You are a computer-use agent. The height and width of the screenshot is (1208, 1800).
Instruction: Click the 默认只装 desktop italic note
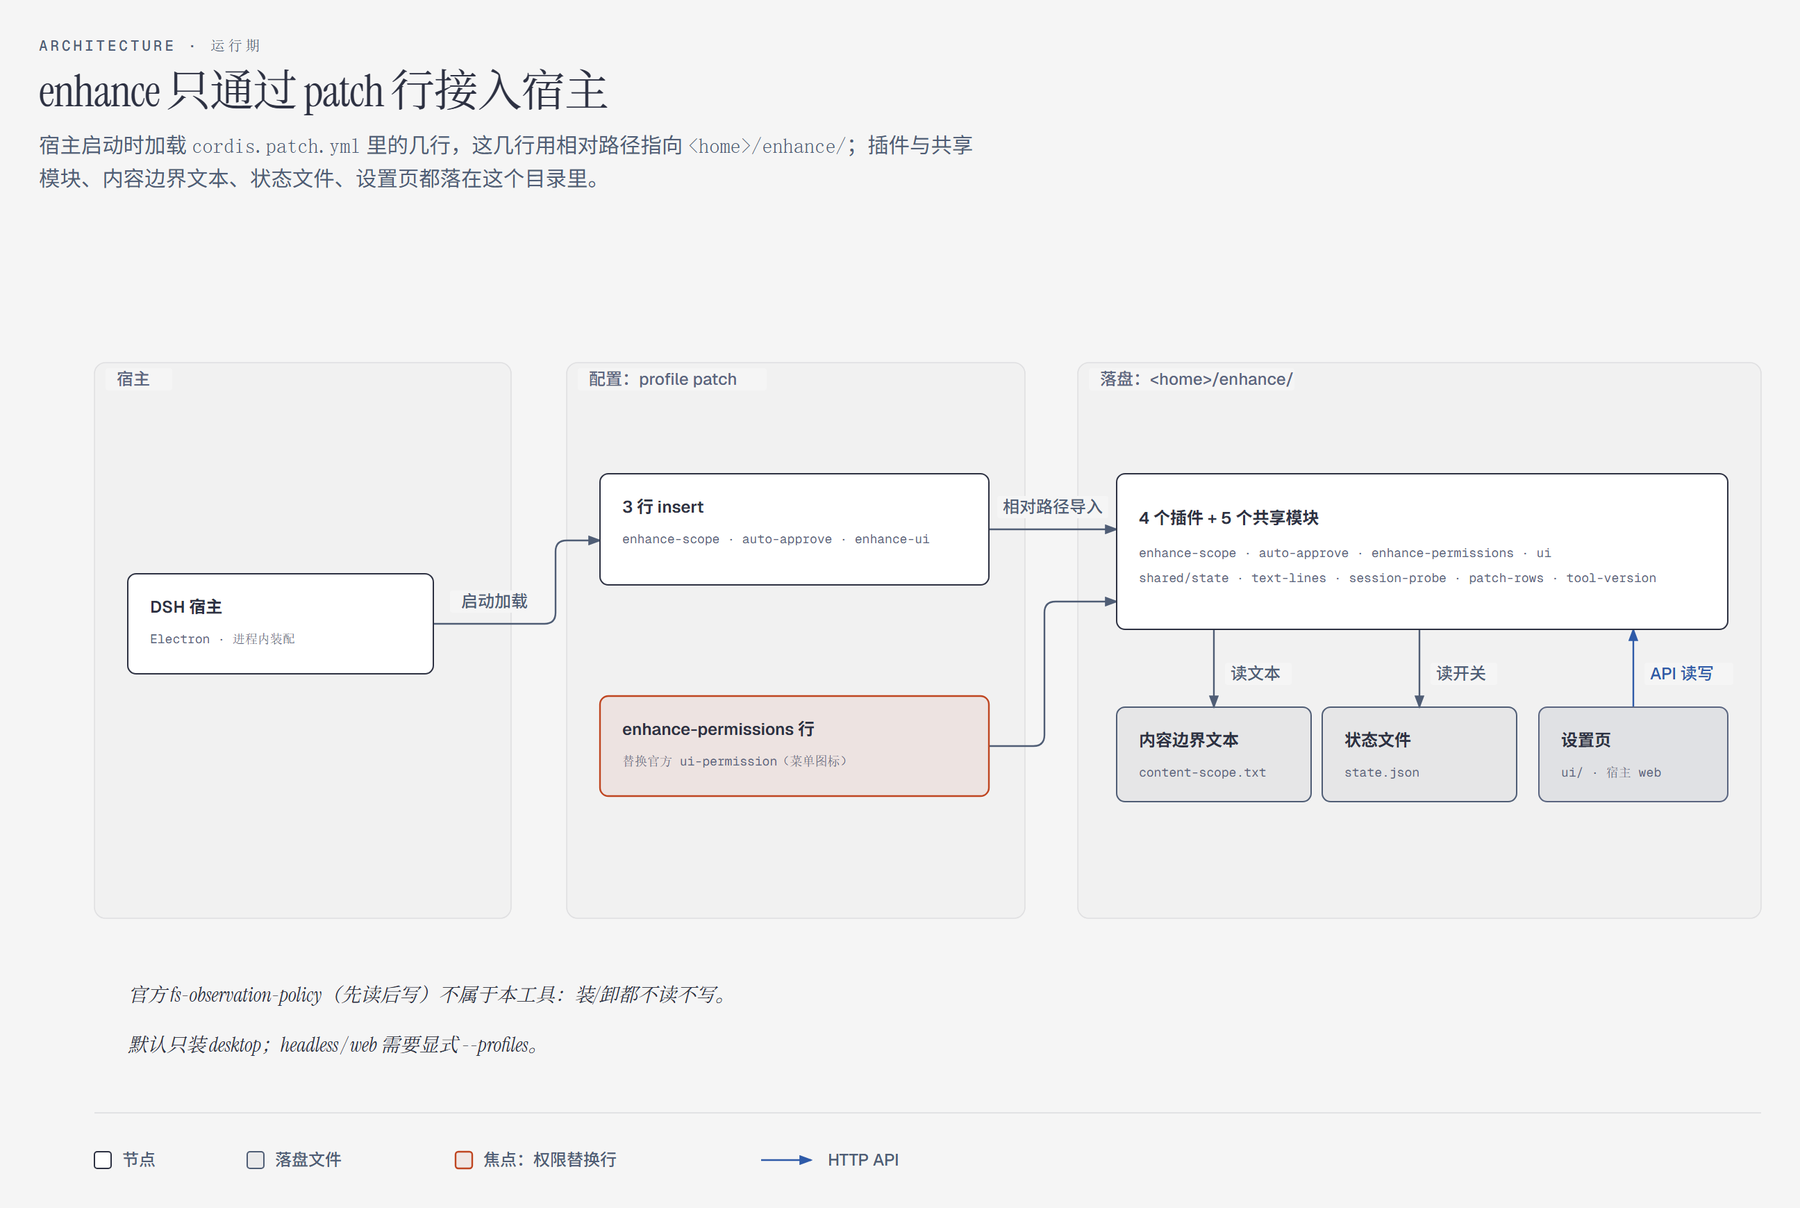click(335, 1045)
